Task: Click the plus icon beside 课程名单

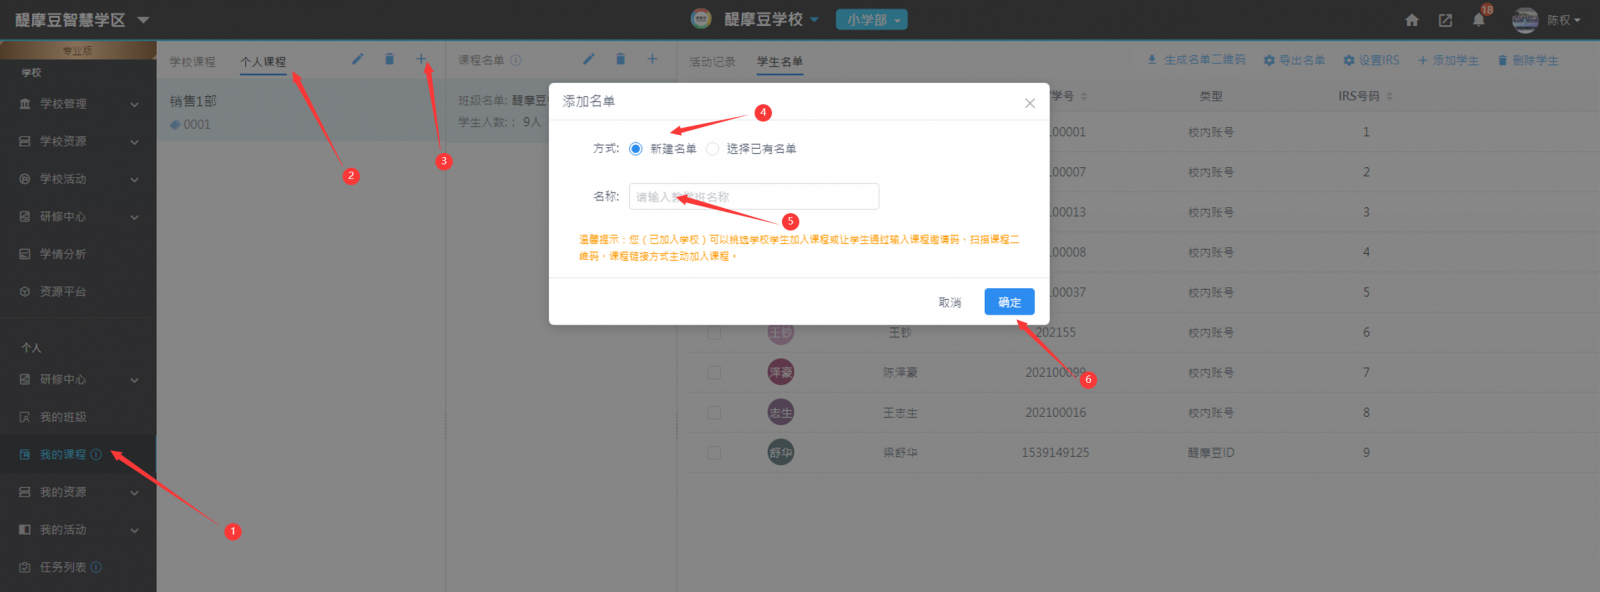Action: pos(652,59)
